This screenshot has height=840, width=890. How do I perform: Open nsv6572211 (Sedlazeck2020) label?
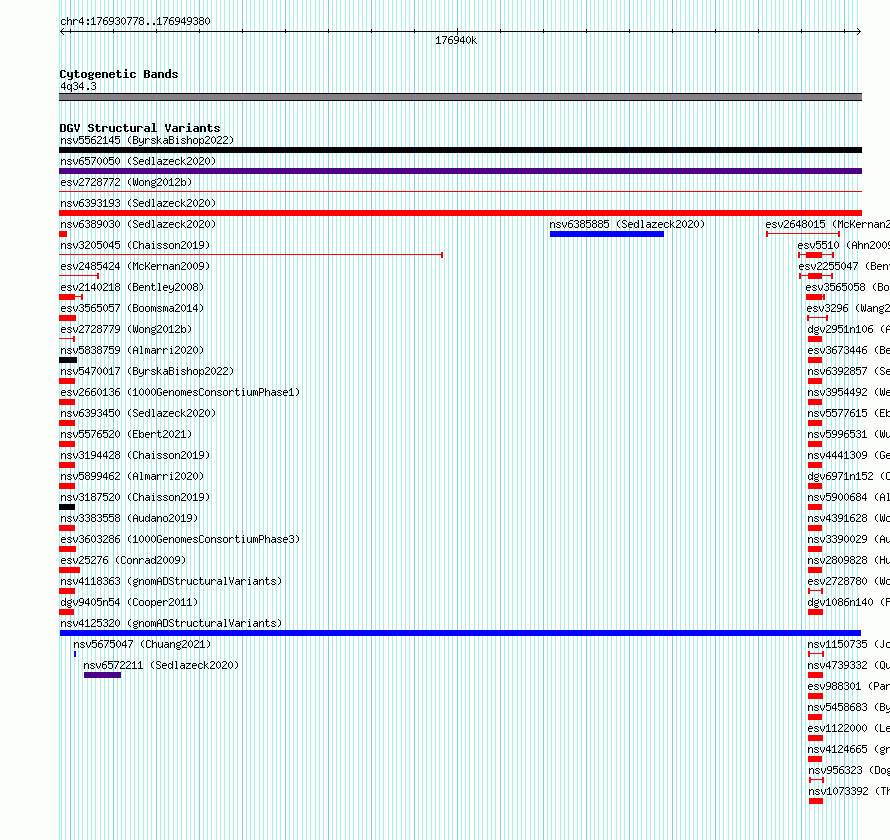[161, 665]
